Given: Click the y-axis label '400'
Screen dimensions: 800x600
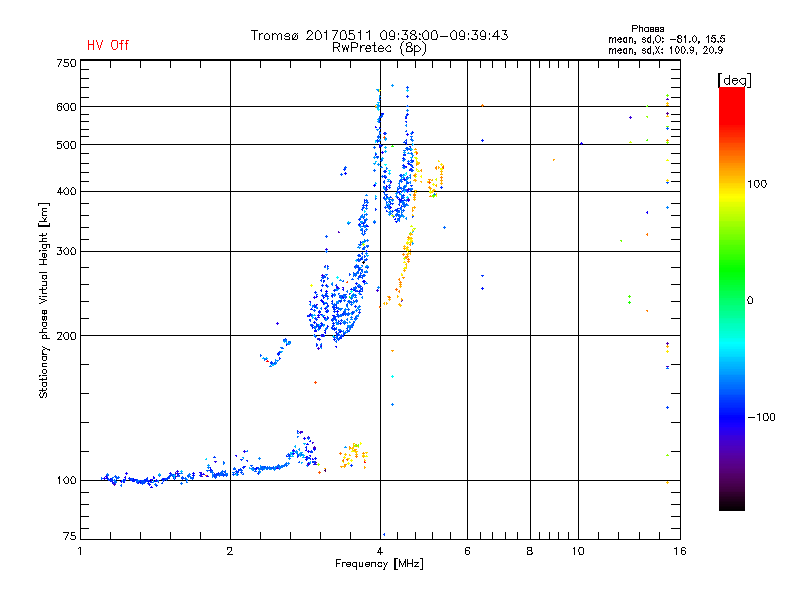Looking at the screenshot, I should coord(66,191).
